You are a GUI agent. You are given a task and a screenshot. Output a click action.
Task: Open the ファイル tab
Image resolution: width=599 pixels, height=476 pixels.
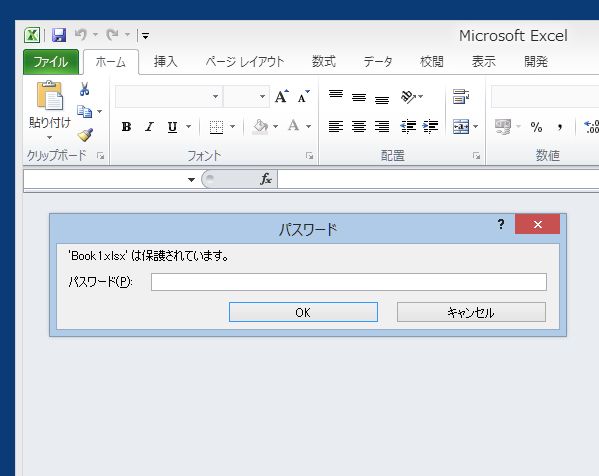(51, 62)
